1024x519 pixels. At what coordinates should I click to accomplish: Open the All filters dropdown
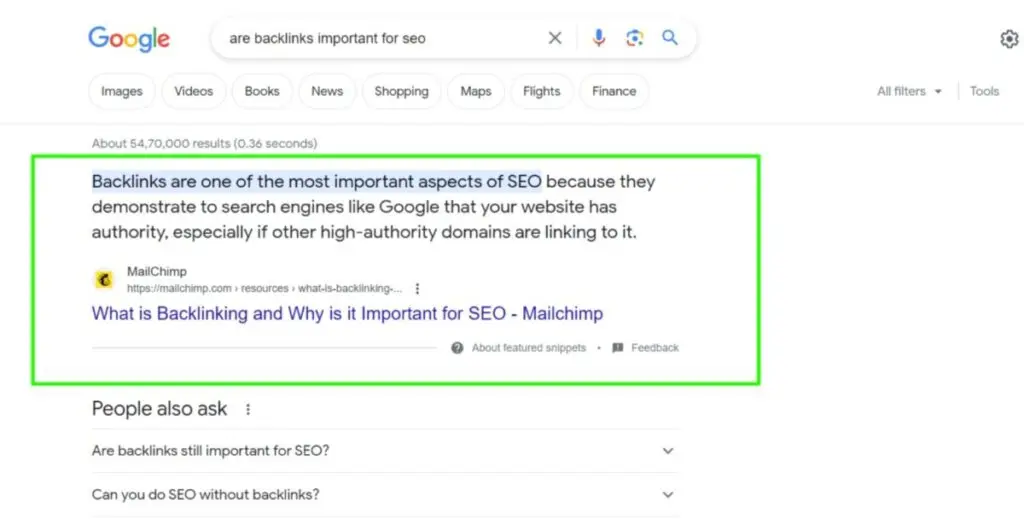tap(909, 91)
